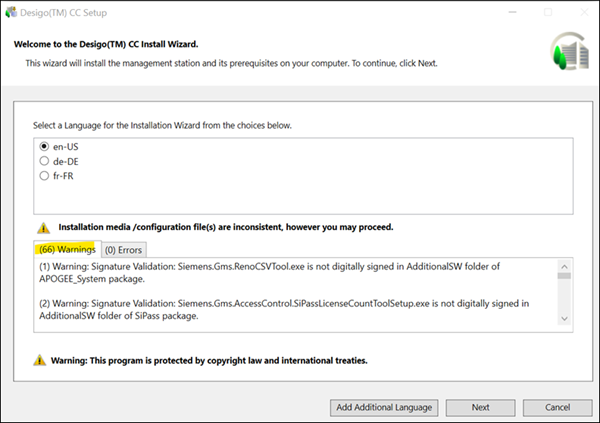Click Next to continue the installation
Viewport: 600px width, 423px height.
pyautogui.click(x=480, y=407)
